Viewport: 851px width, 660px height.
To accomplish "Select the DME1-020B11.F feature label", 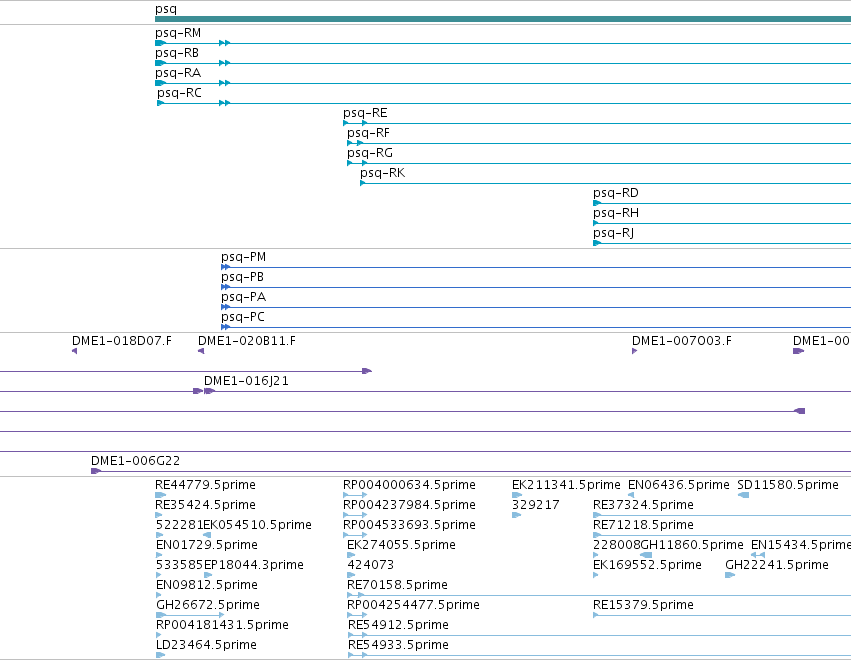I will tap(246, 341).
